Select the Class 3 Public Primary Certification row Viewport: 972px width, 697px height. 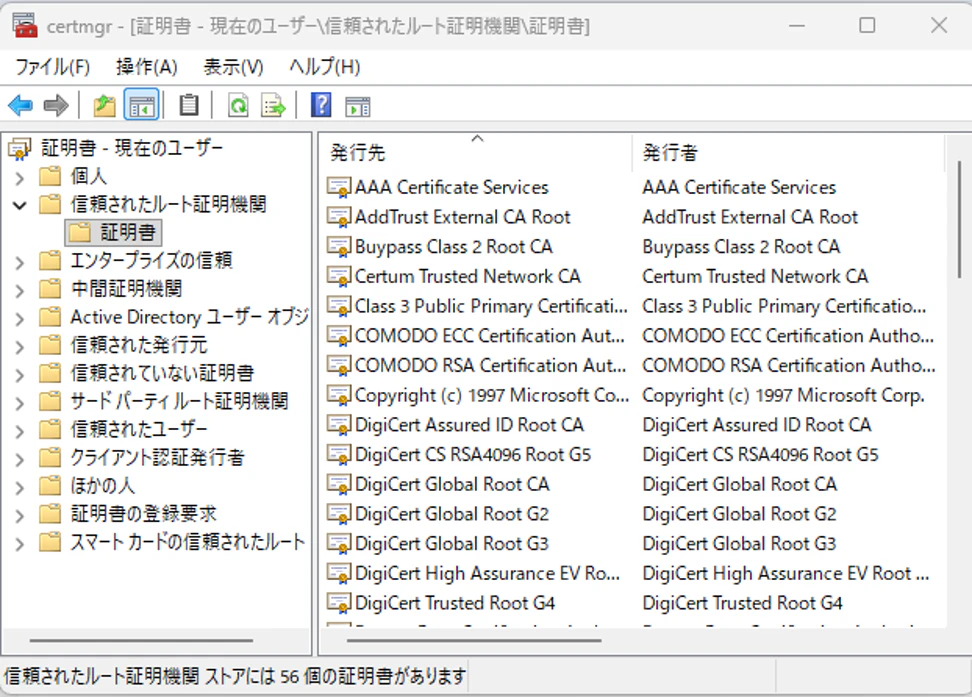634,306
